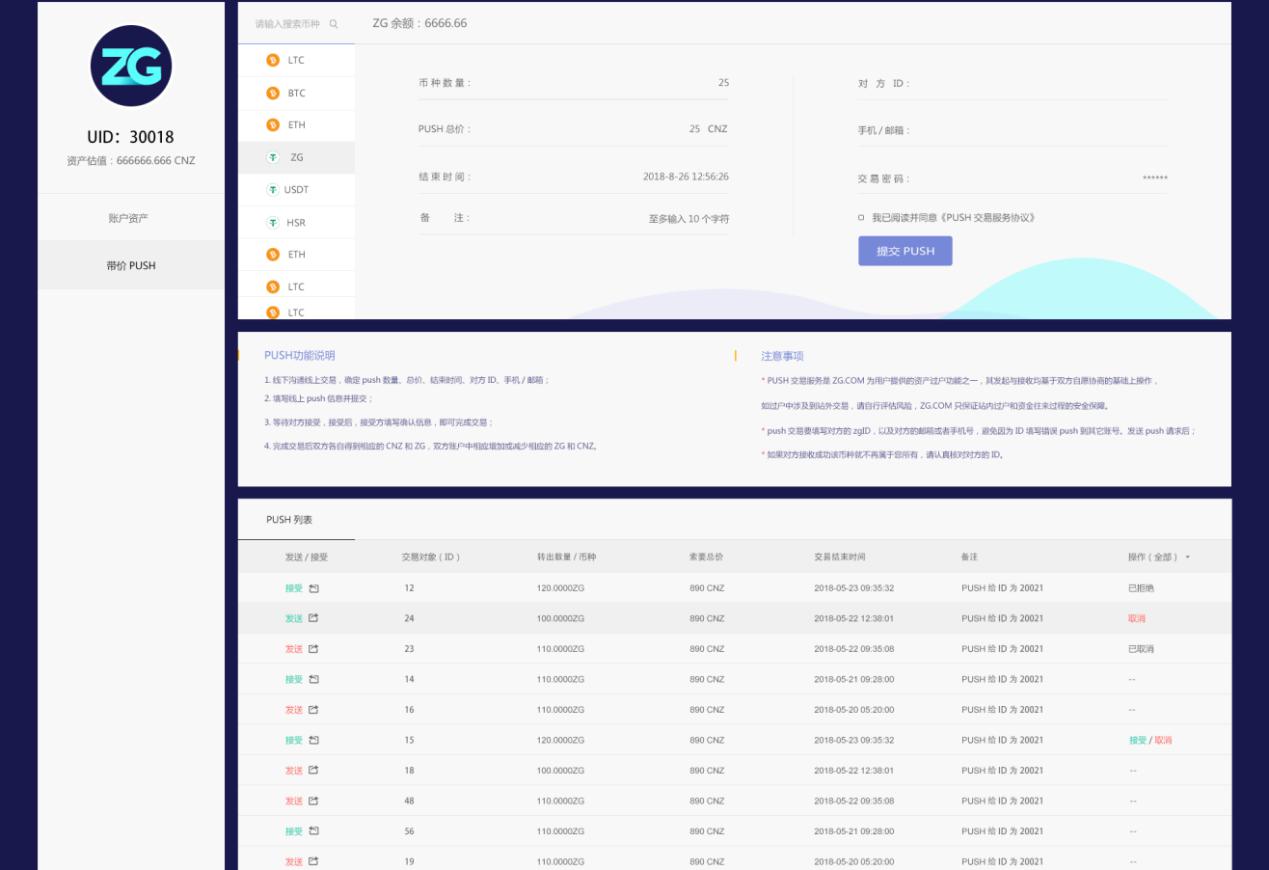Click 接受 action in row with ID 15
This screenshot has height=870, width=1269.
coord(1137,740)
